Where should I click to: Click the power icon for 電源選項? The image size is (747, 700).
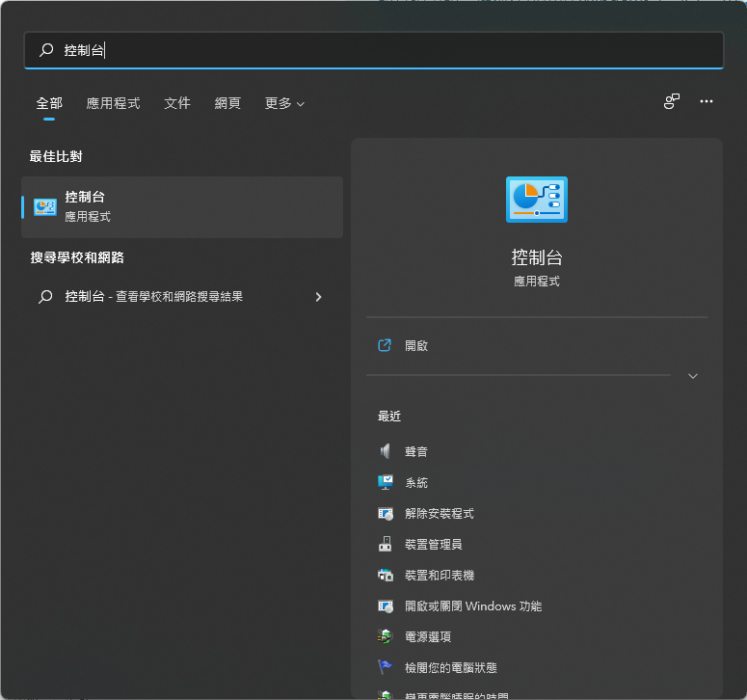[x=385, y=637]
